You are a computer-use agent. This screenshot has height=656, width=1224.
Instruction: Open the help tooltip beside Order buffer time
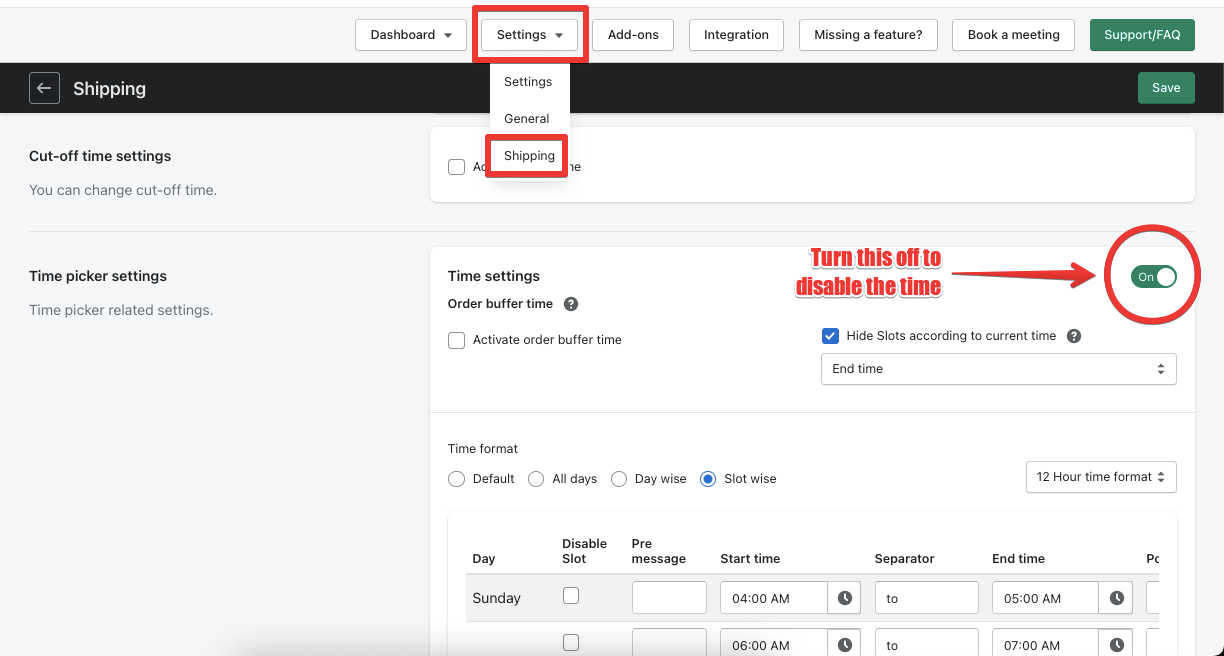click(x=570, y=304)
